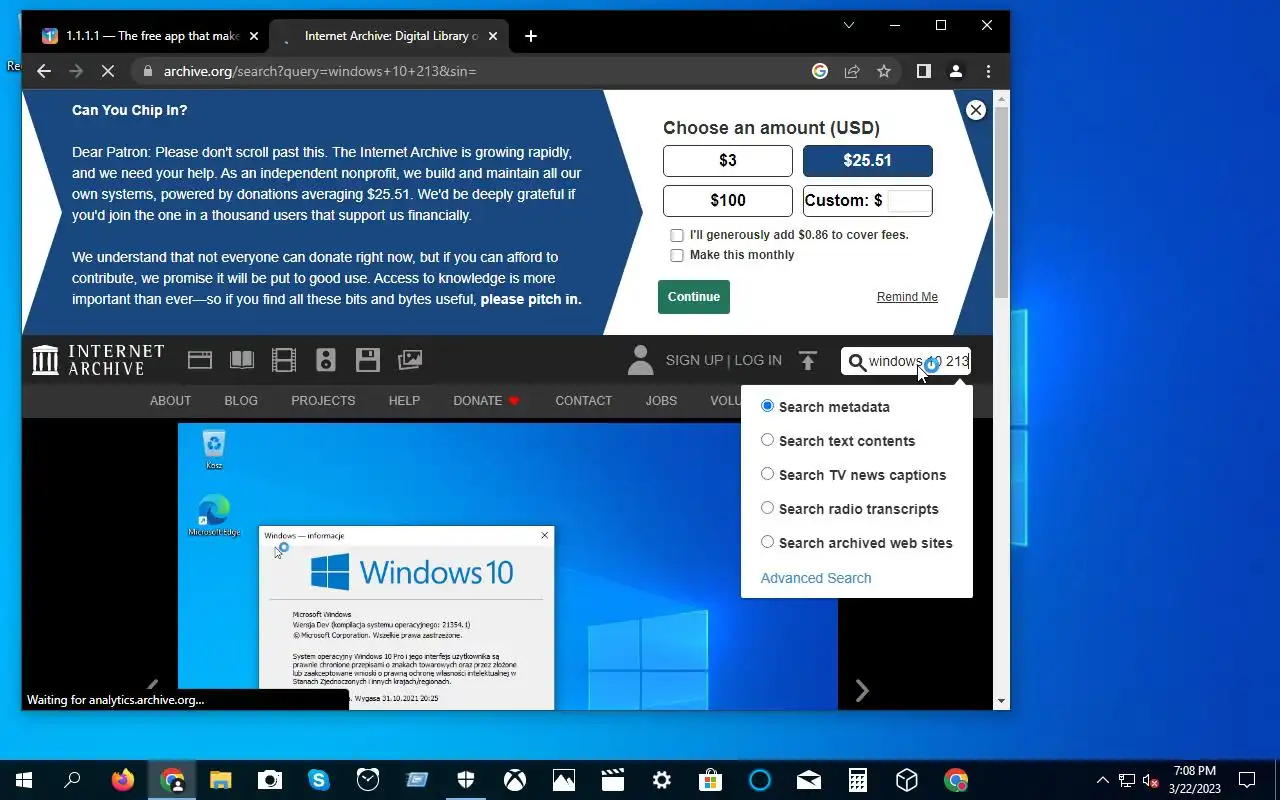Open the Video film-strip icon
This screenshot has width=1280, height=800.
(284, 360)
